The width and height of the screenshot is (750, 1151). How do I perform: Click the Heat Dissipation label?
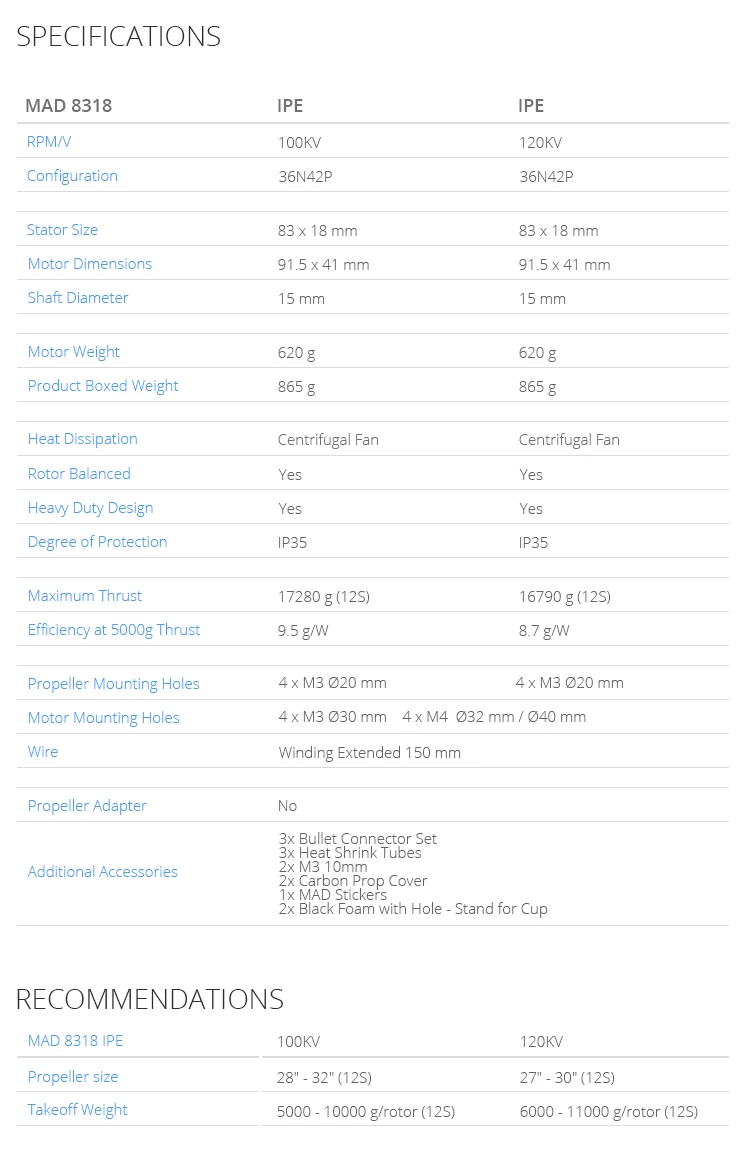tap(82, 439)
